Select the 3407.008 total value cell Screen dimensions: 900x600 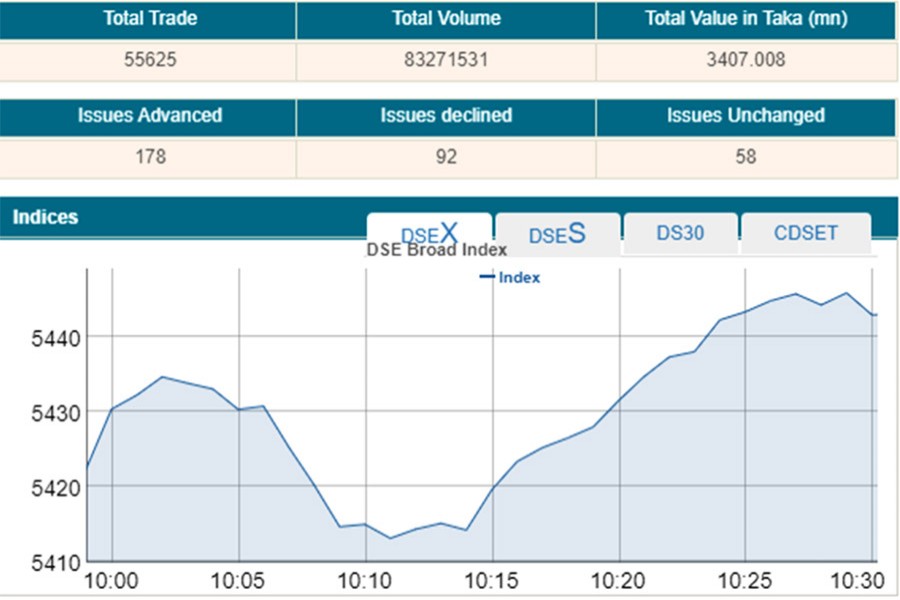745,60
